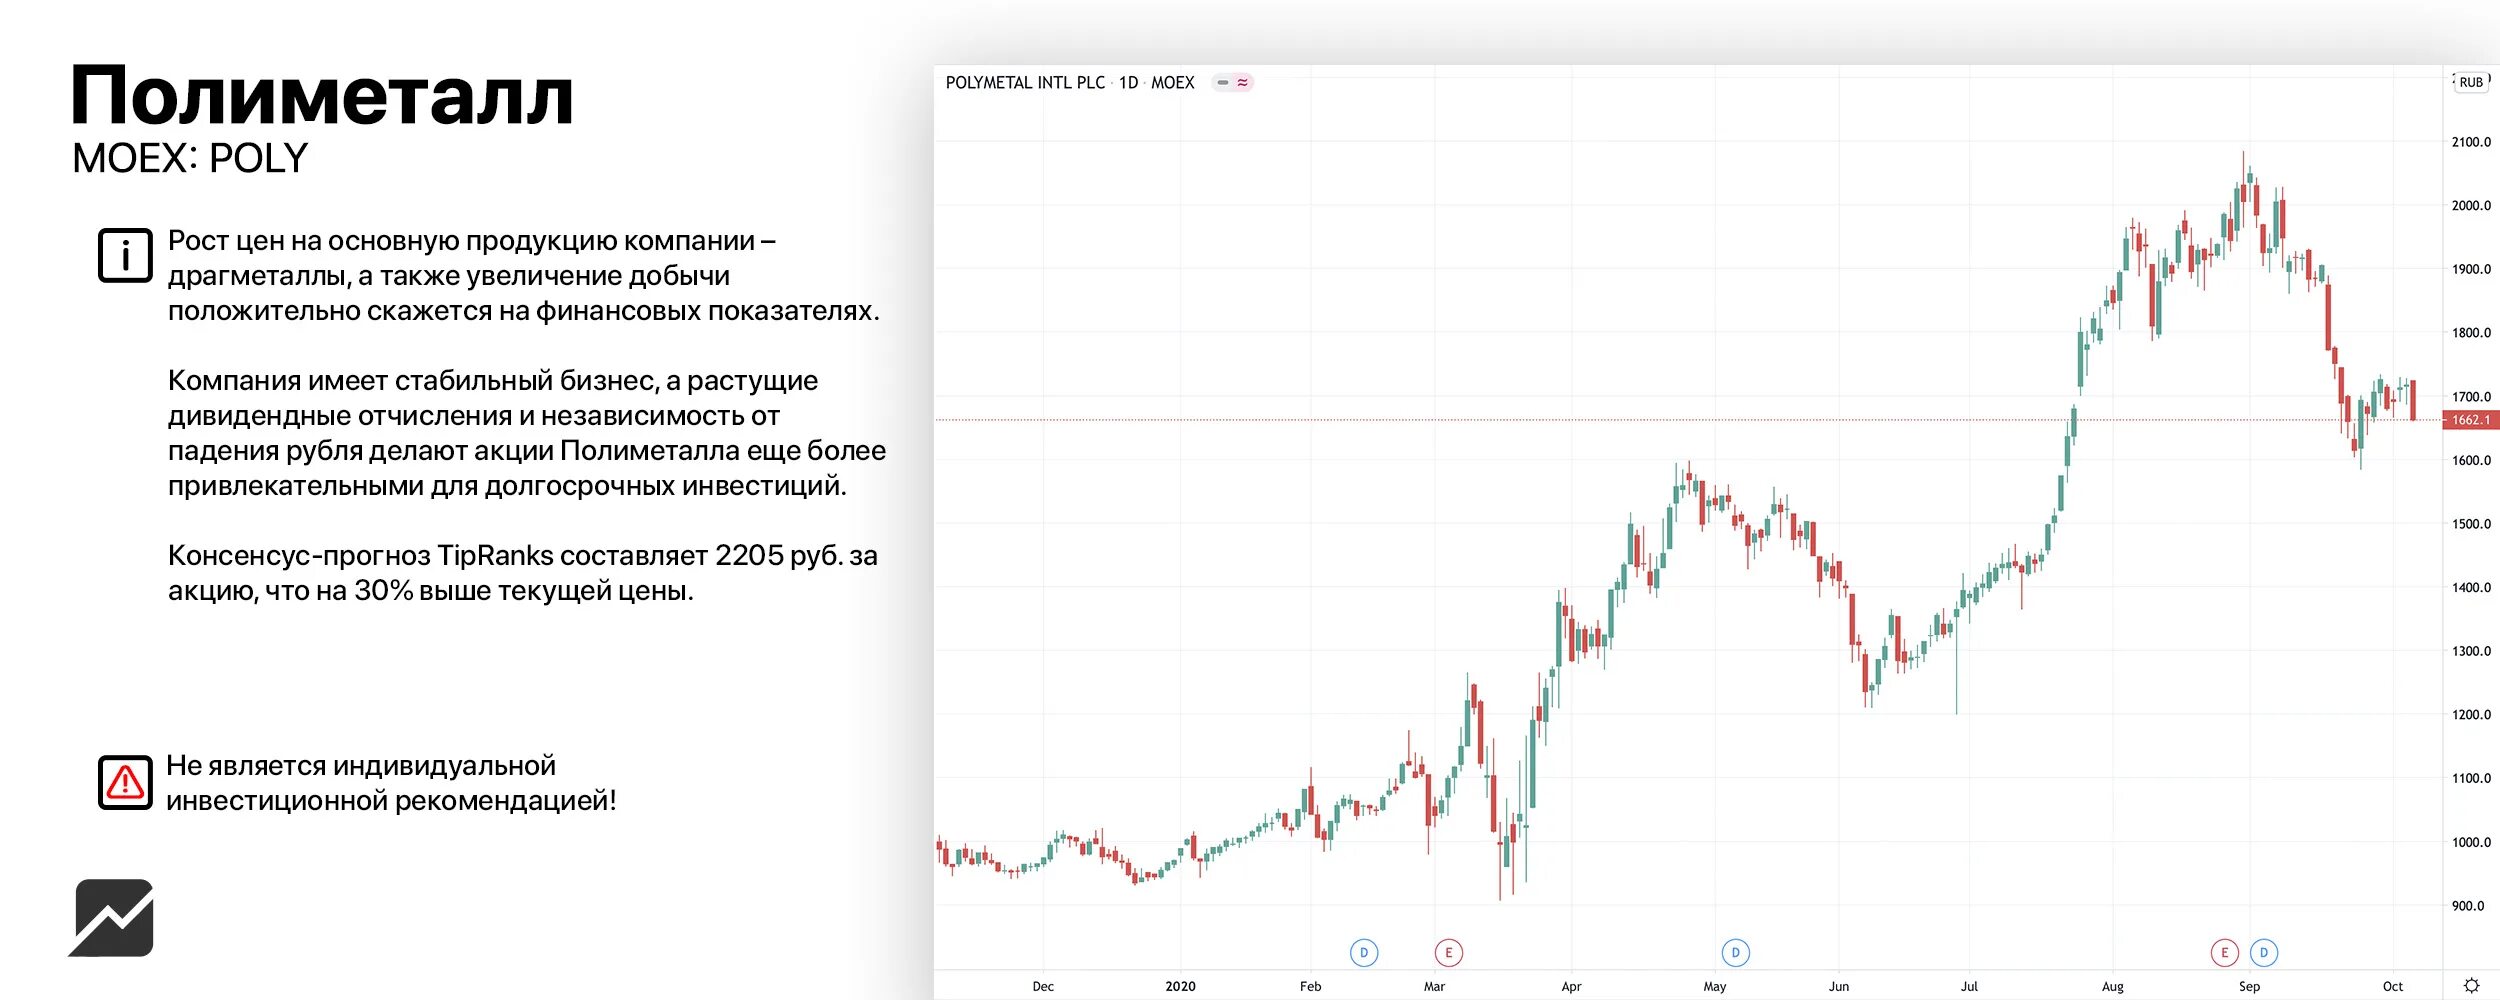
Task: Click the 1800.0 price axis label
Action: (2471, 333)
